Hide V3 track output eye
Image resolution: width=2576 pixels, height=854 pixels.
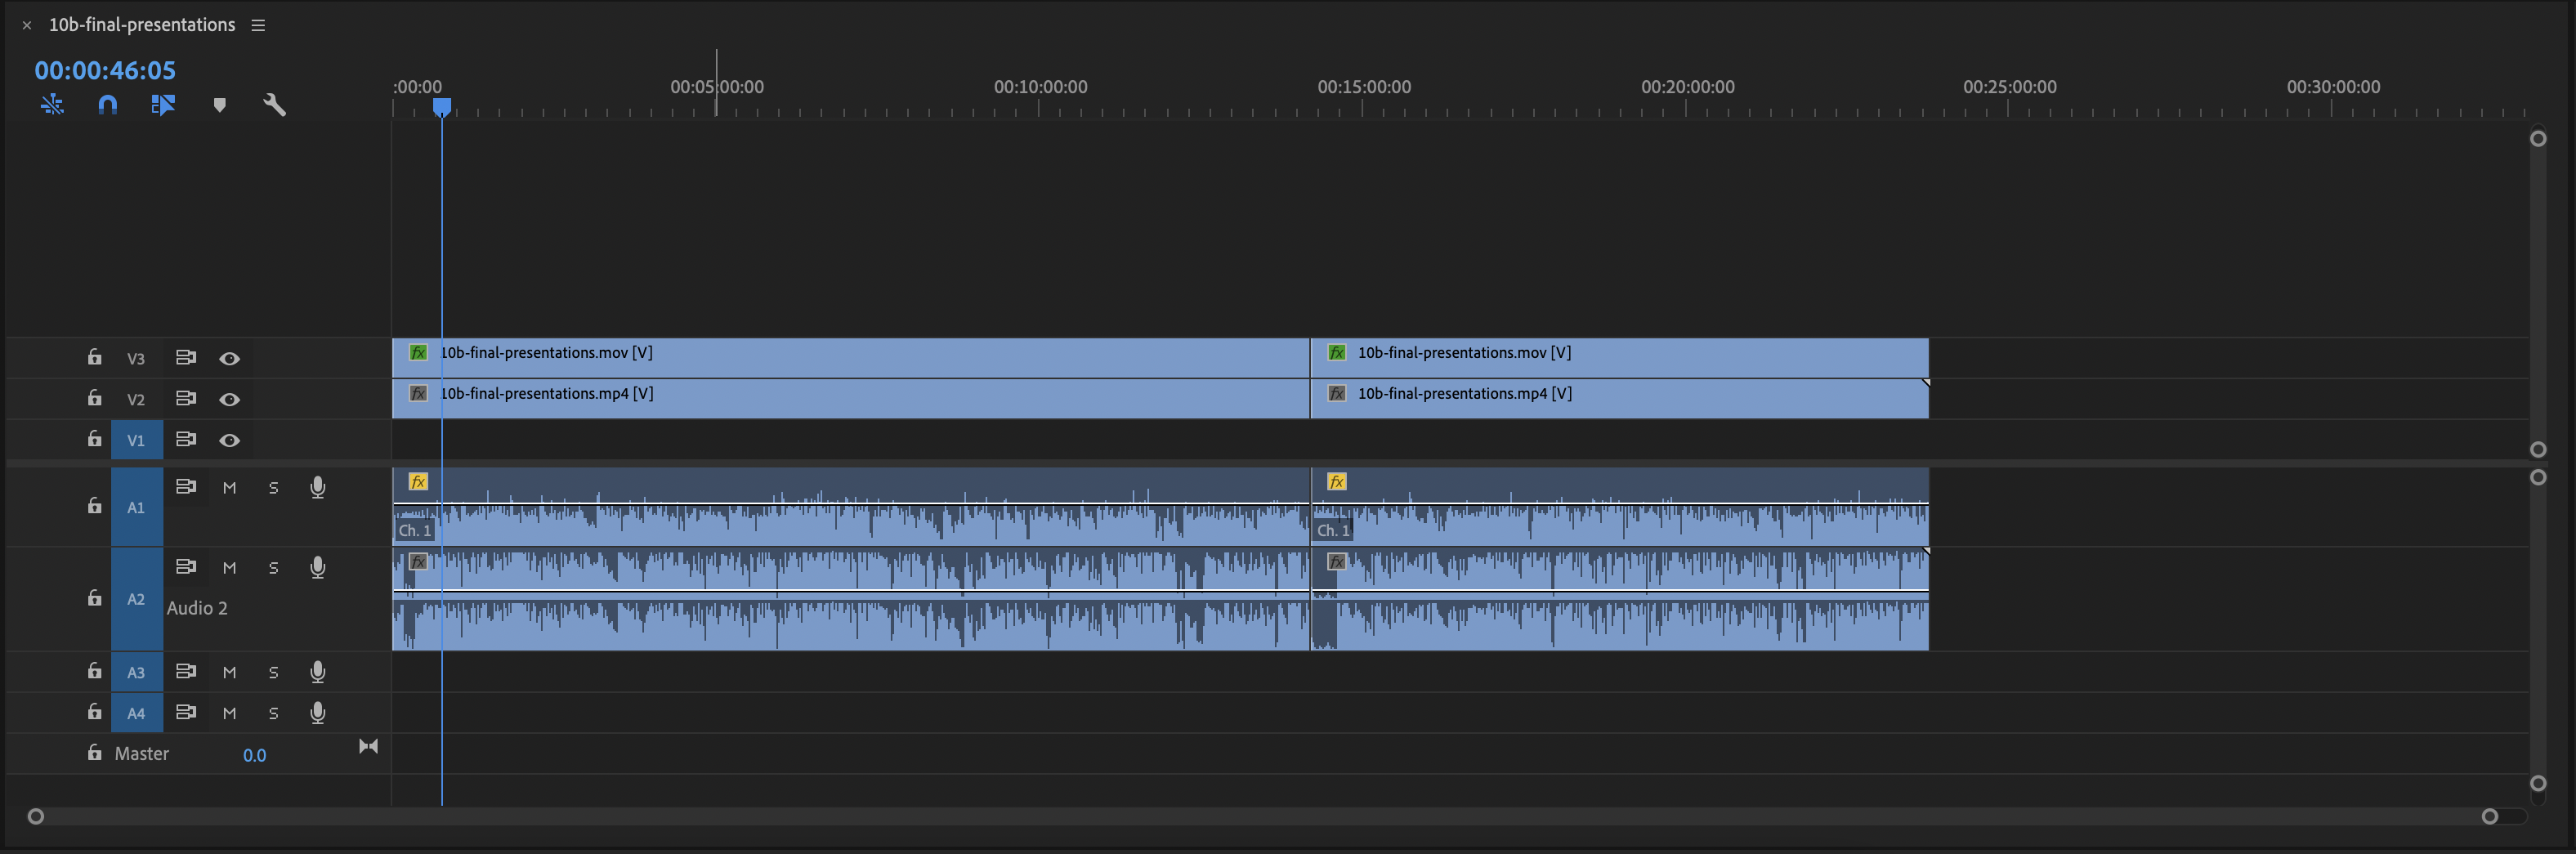coord(230,359)
